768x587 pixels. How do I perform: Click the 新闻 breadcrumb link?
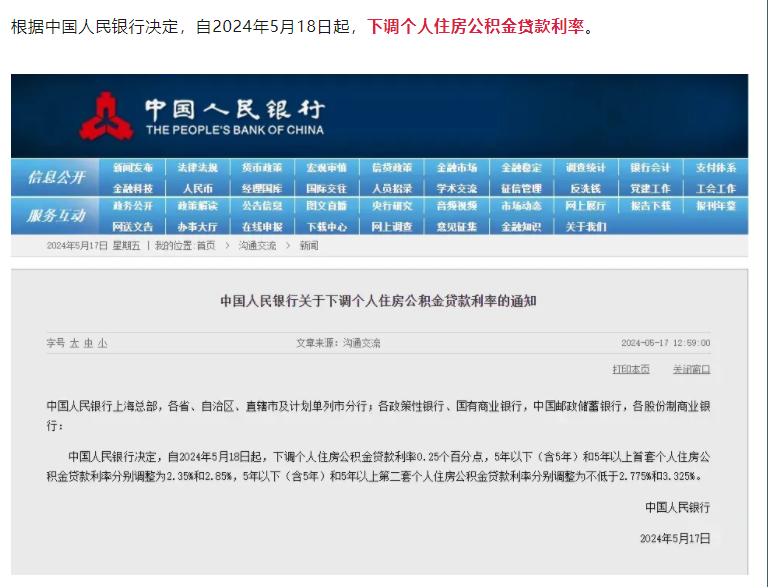pyautogui.click(x=309, y=246)
